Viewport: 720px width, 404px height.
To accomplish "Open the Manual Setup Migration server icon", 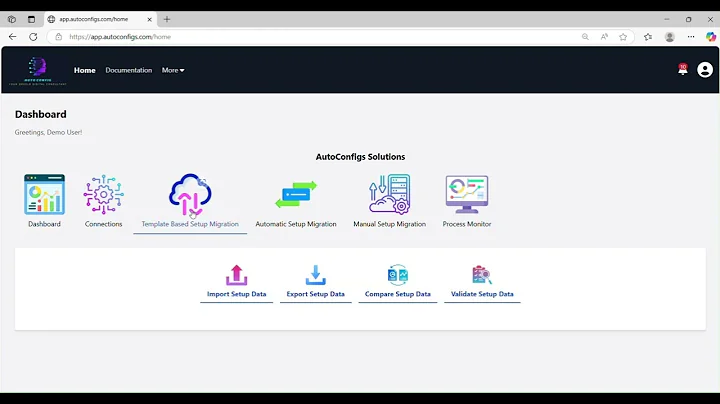I will click(389, 194).
